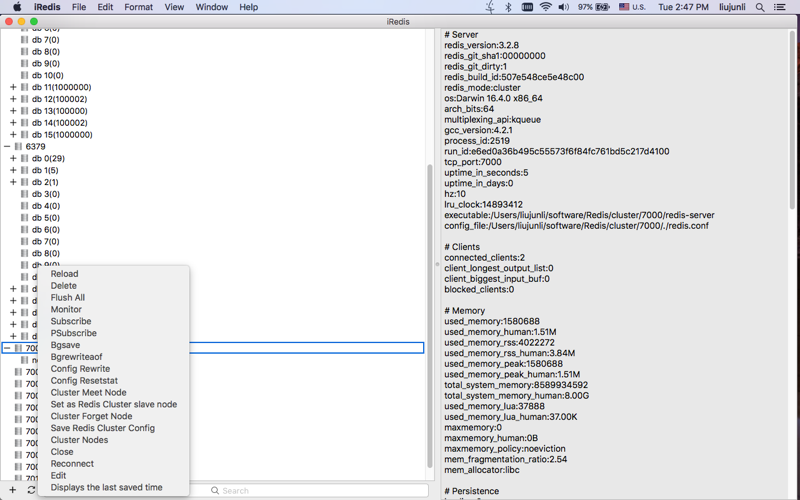Open the iRedis application menu
800x500 pixels.
pyautogui.click(x=47, y=7)
